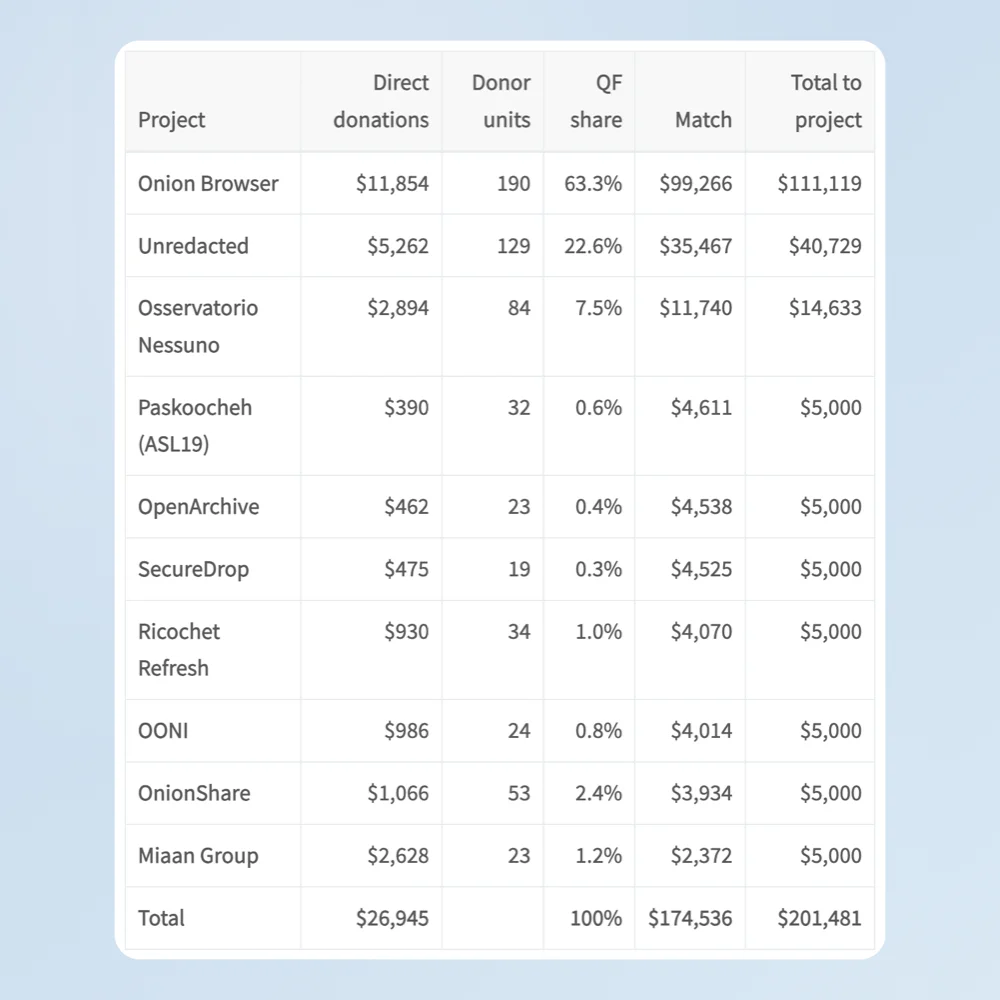Image resolution: width=1000 pixels, height=1000 pixels.
Task: Select the Match column header
Action: pos(703,120)
